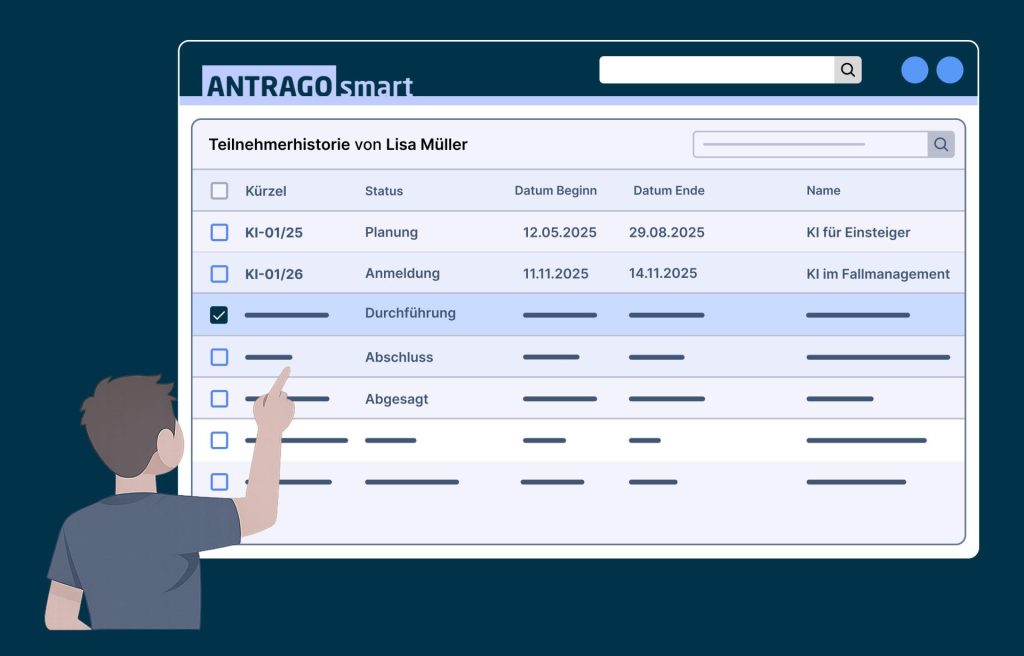Tick the checkbox in the Abschluss row
The height and width of the screenshot is (656, 1024).
[219, 357]
